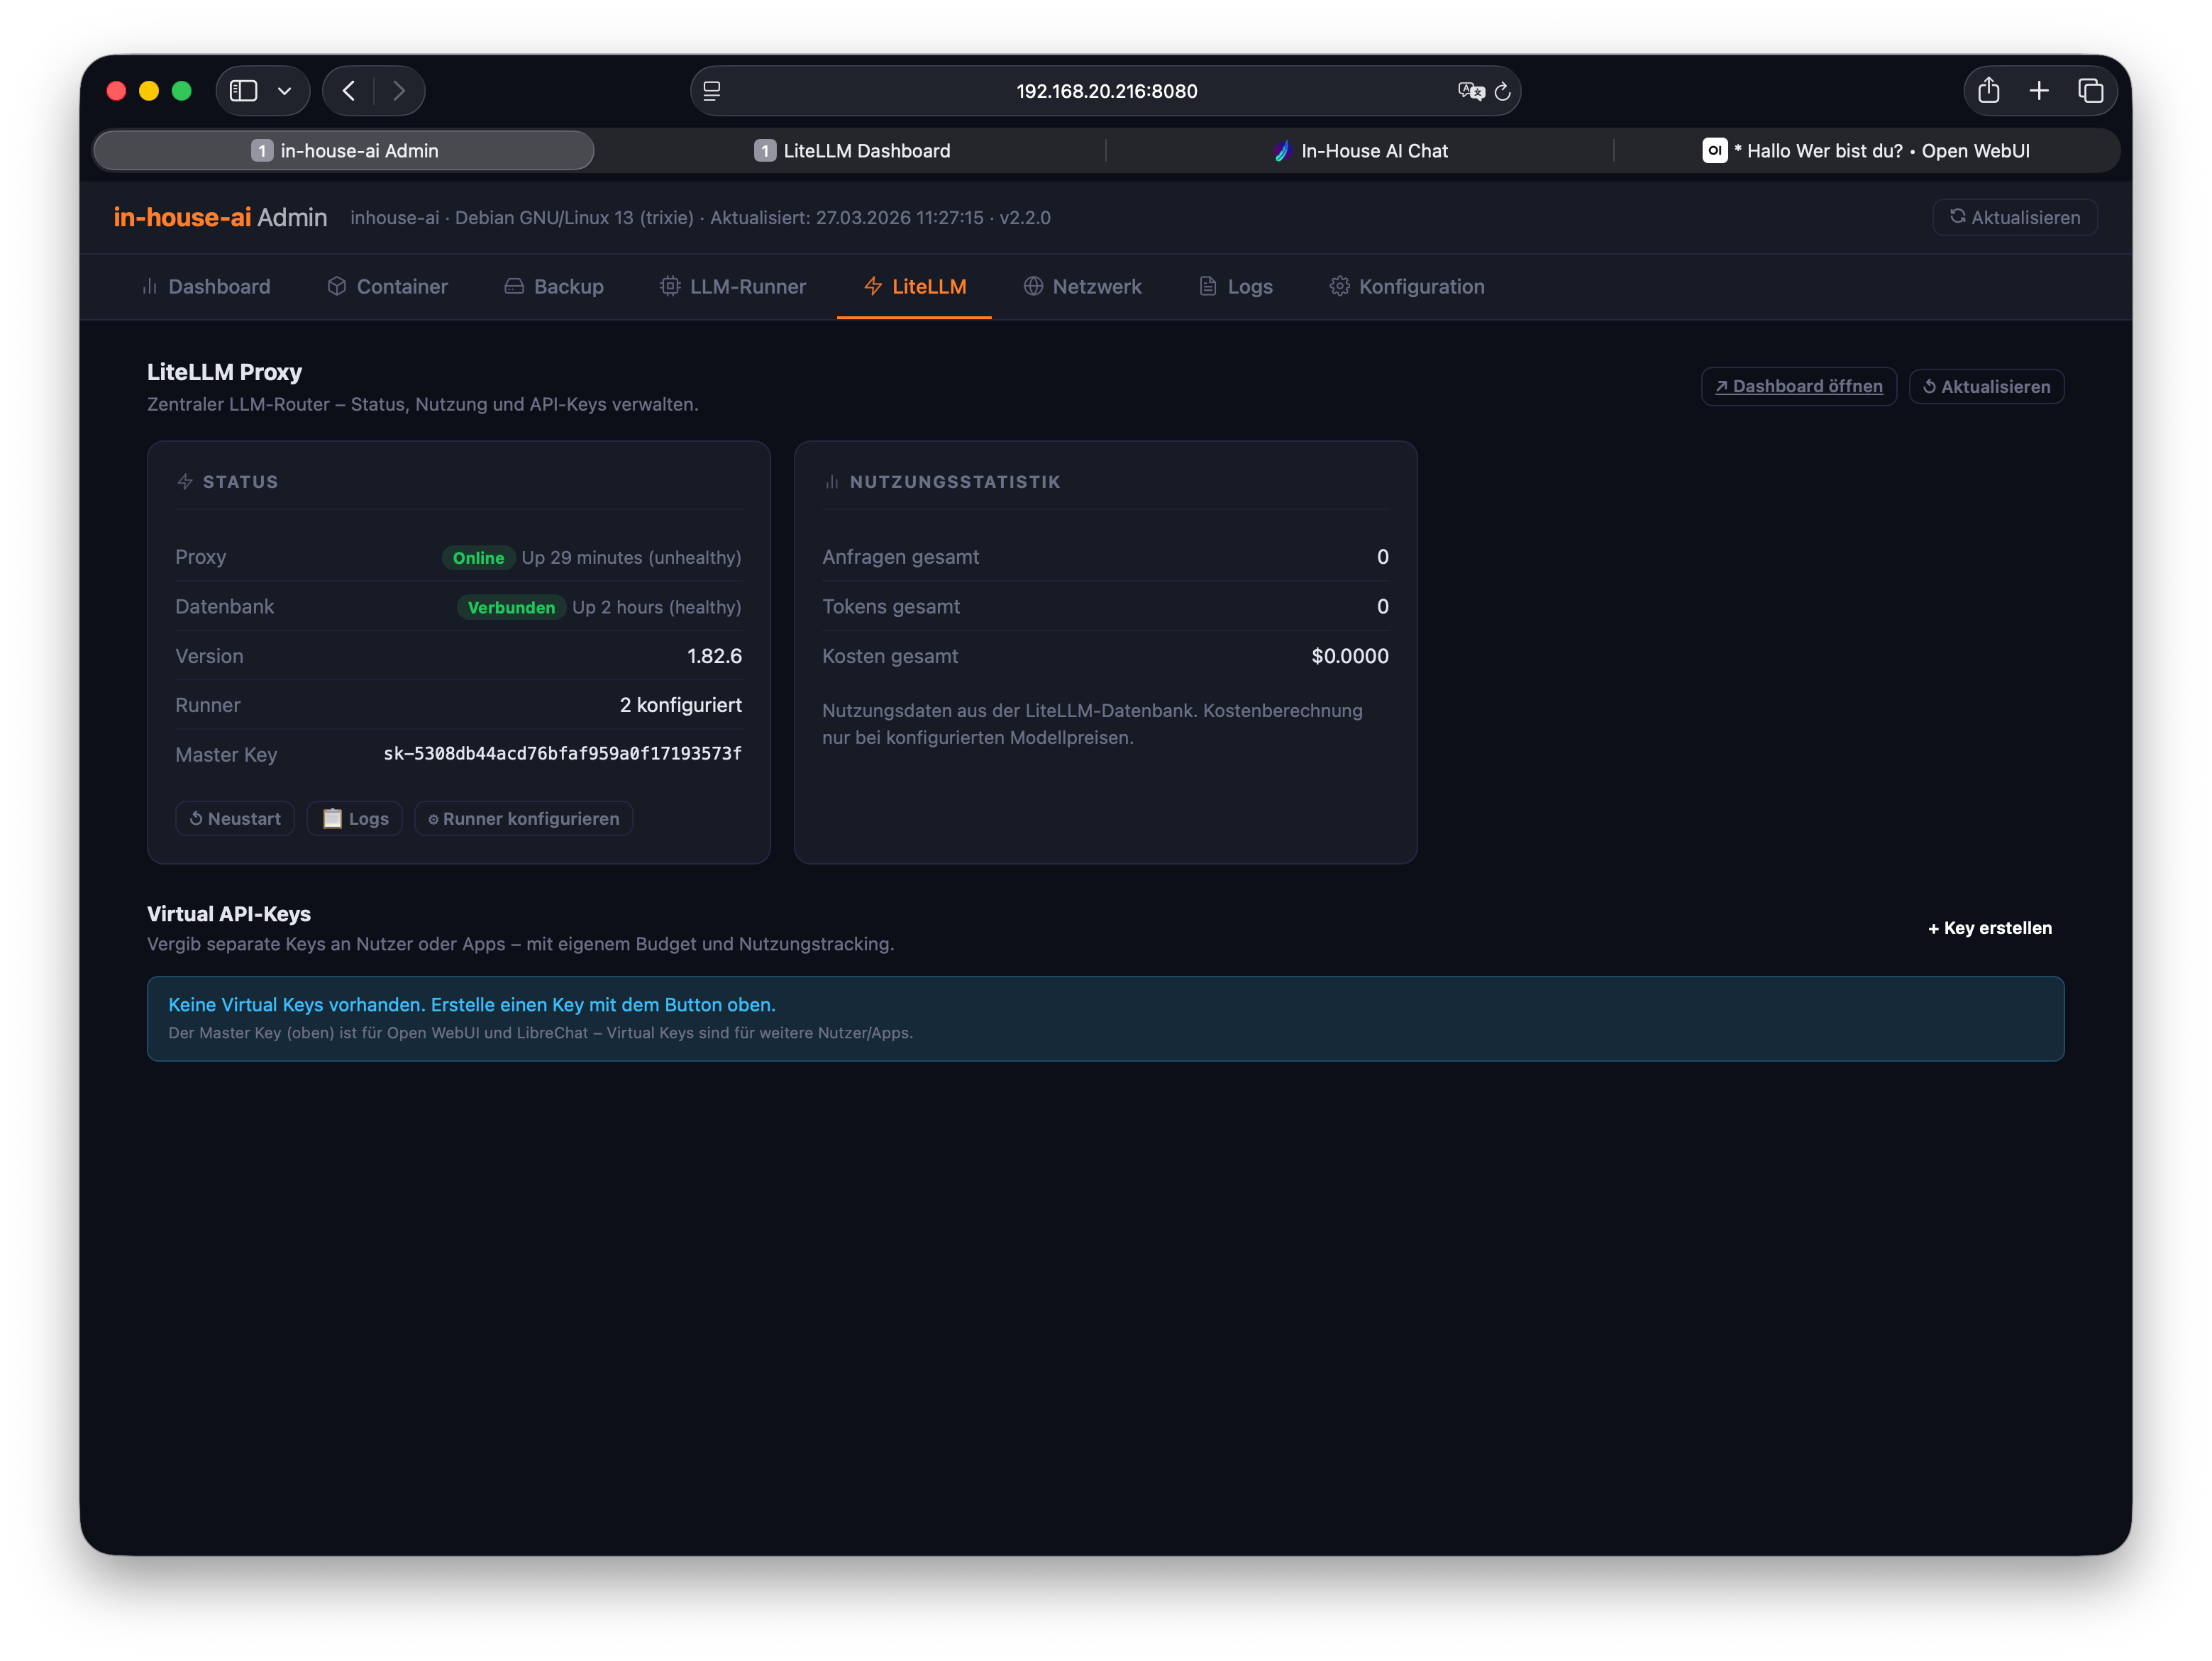Open the LLM-Runner navigation tab
2212x1661 pixels.
click(733, 287)
